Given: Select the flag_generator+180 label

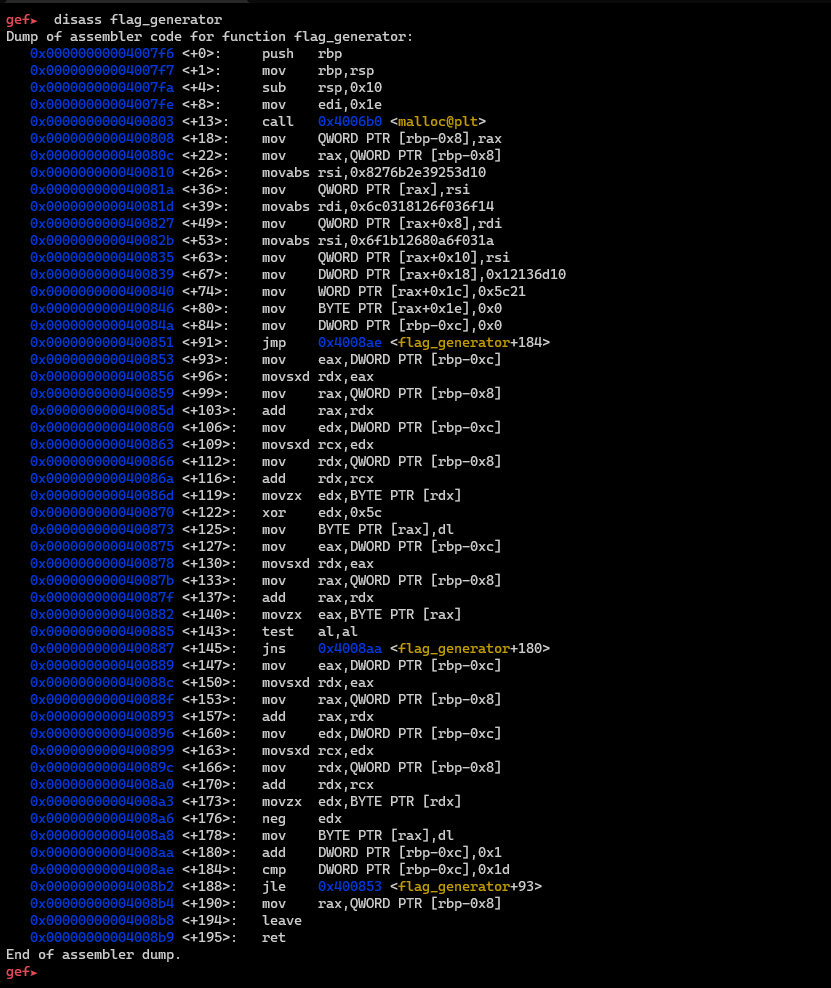Looking at the screenshot, I should pos(469,649).
